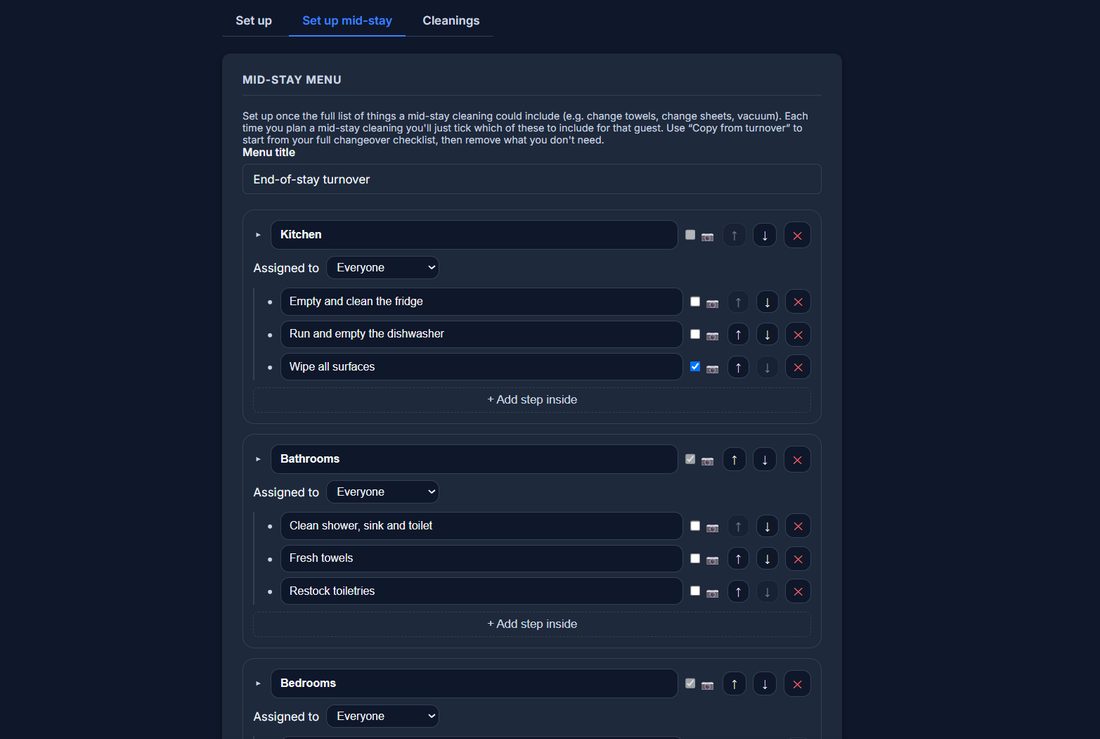Image resolution: width=1100 pixels, height=739 pixels.
Task: Delete the Clean shower, sink and toilet step
Action: click(798, 526)
